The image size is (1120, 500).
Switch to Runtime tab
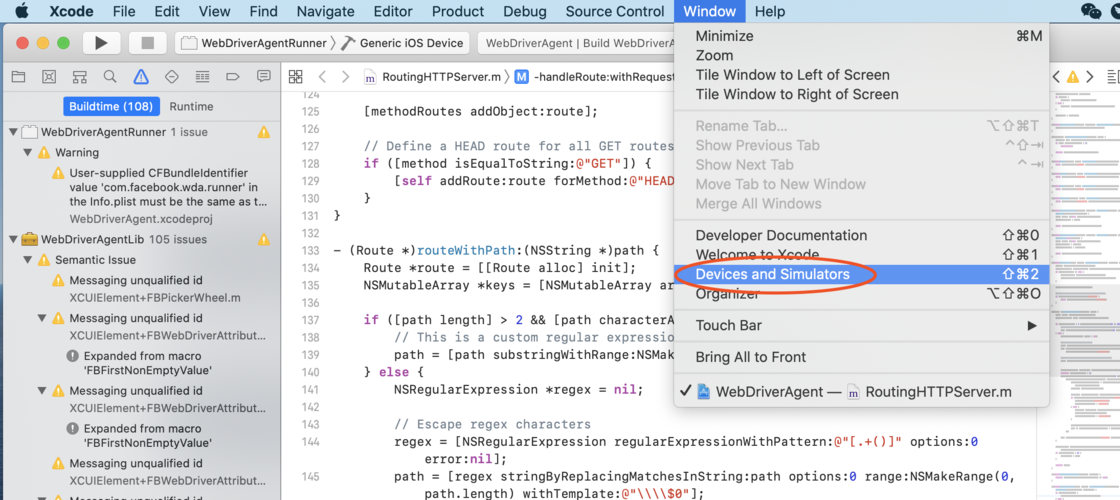(x=191, y=106)
